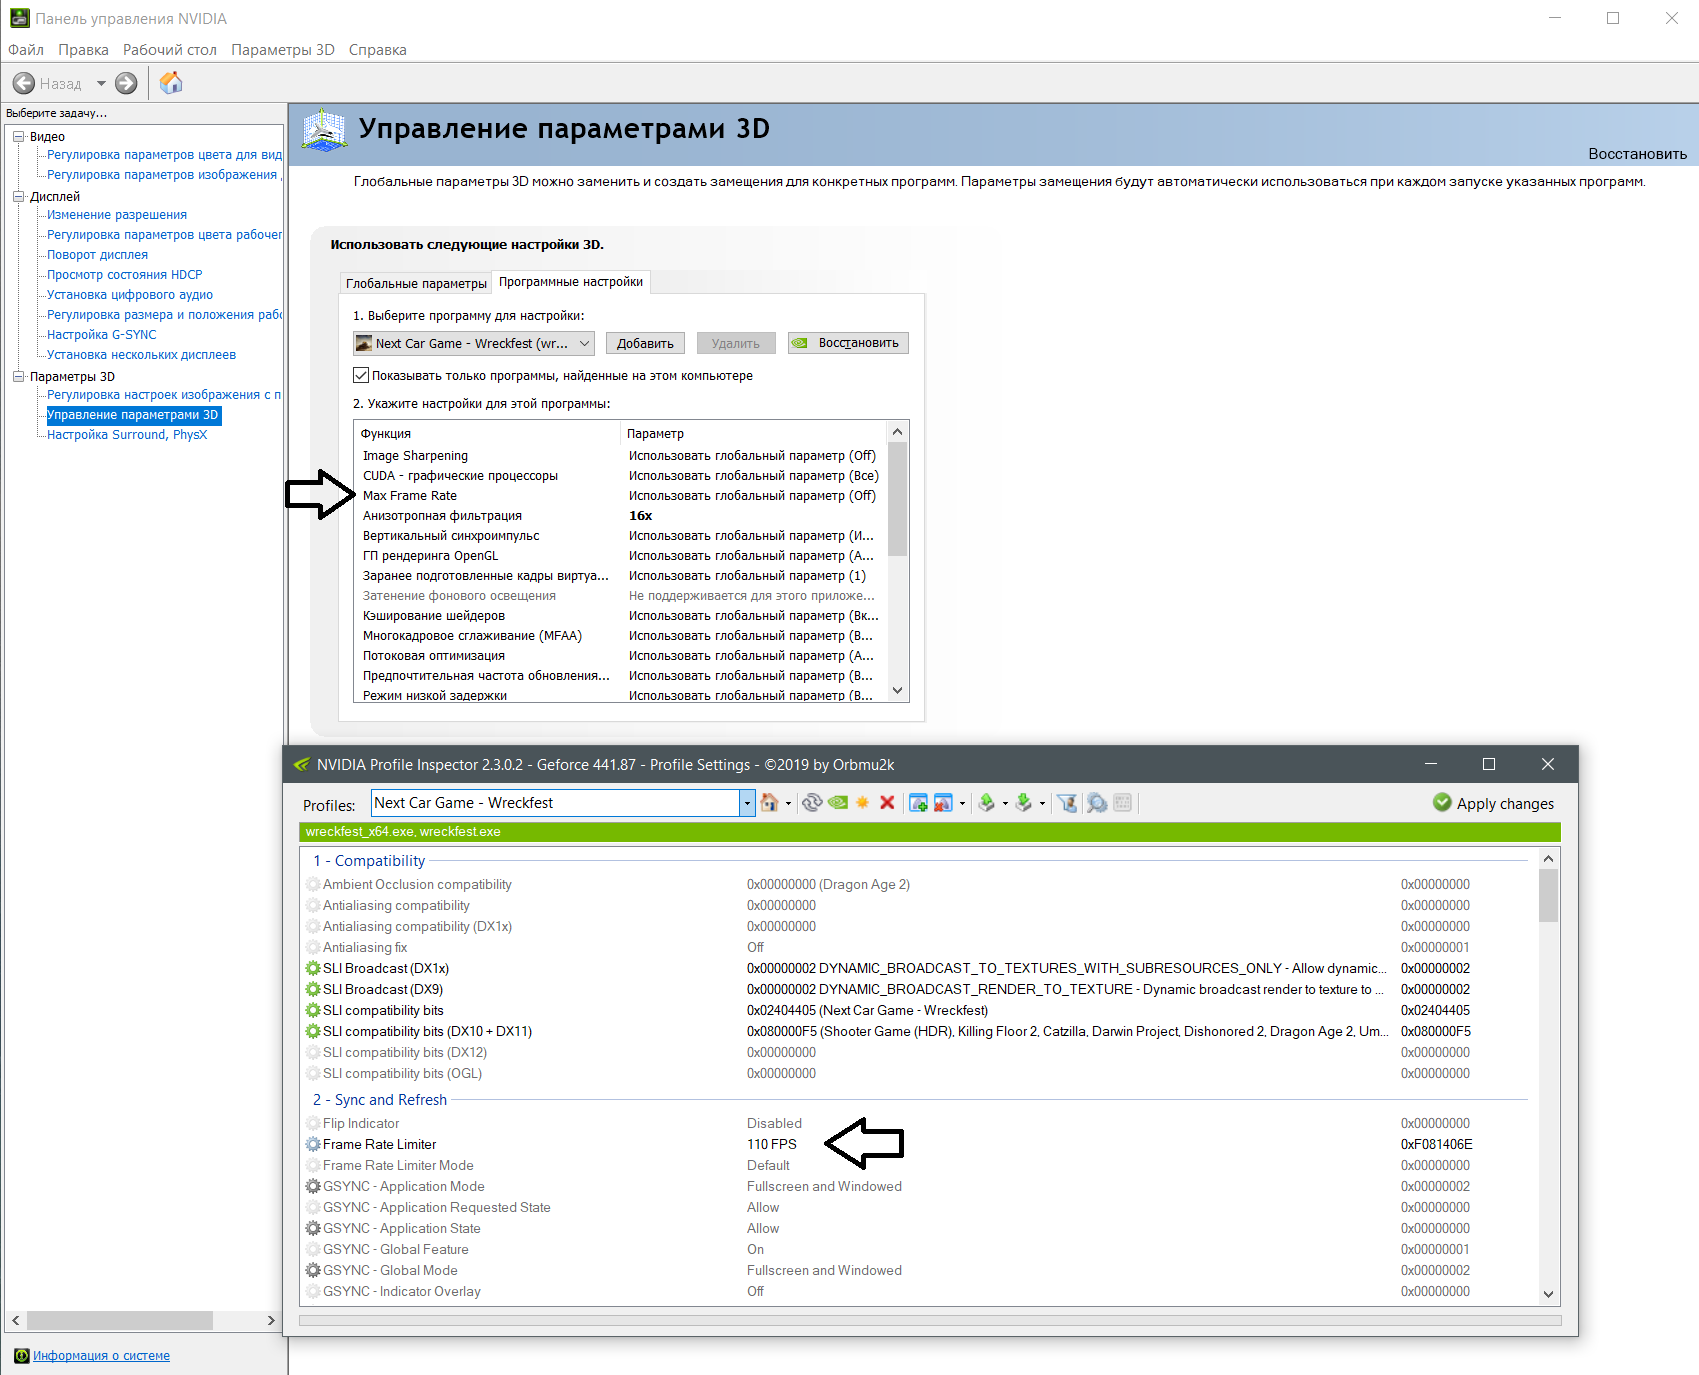Screen dimensions: 1699x1375
Task: Click the remove application from profile icon
Action: point(943,803)
